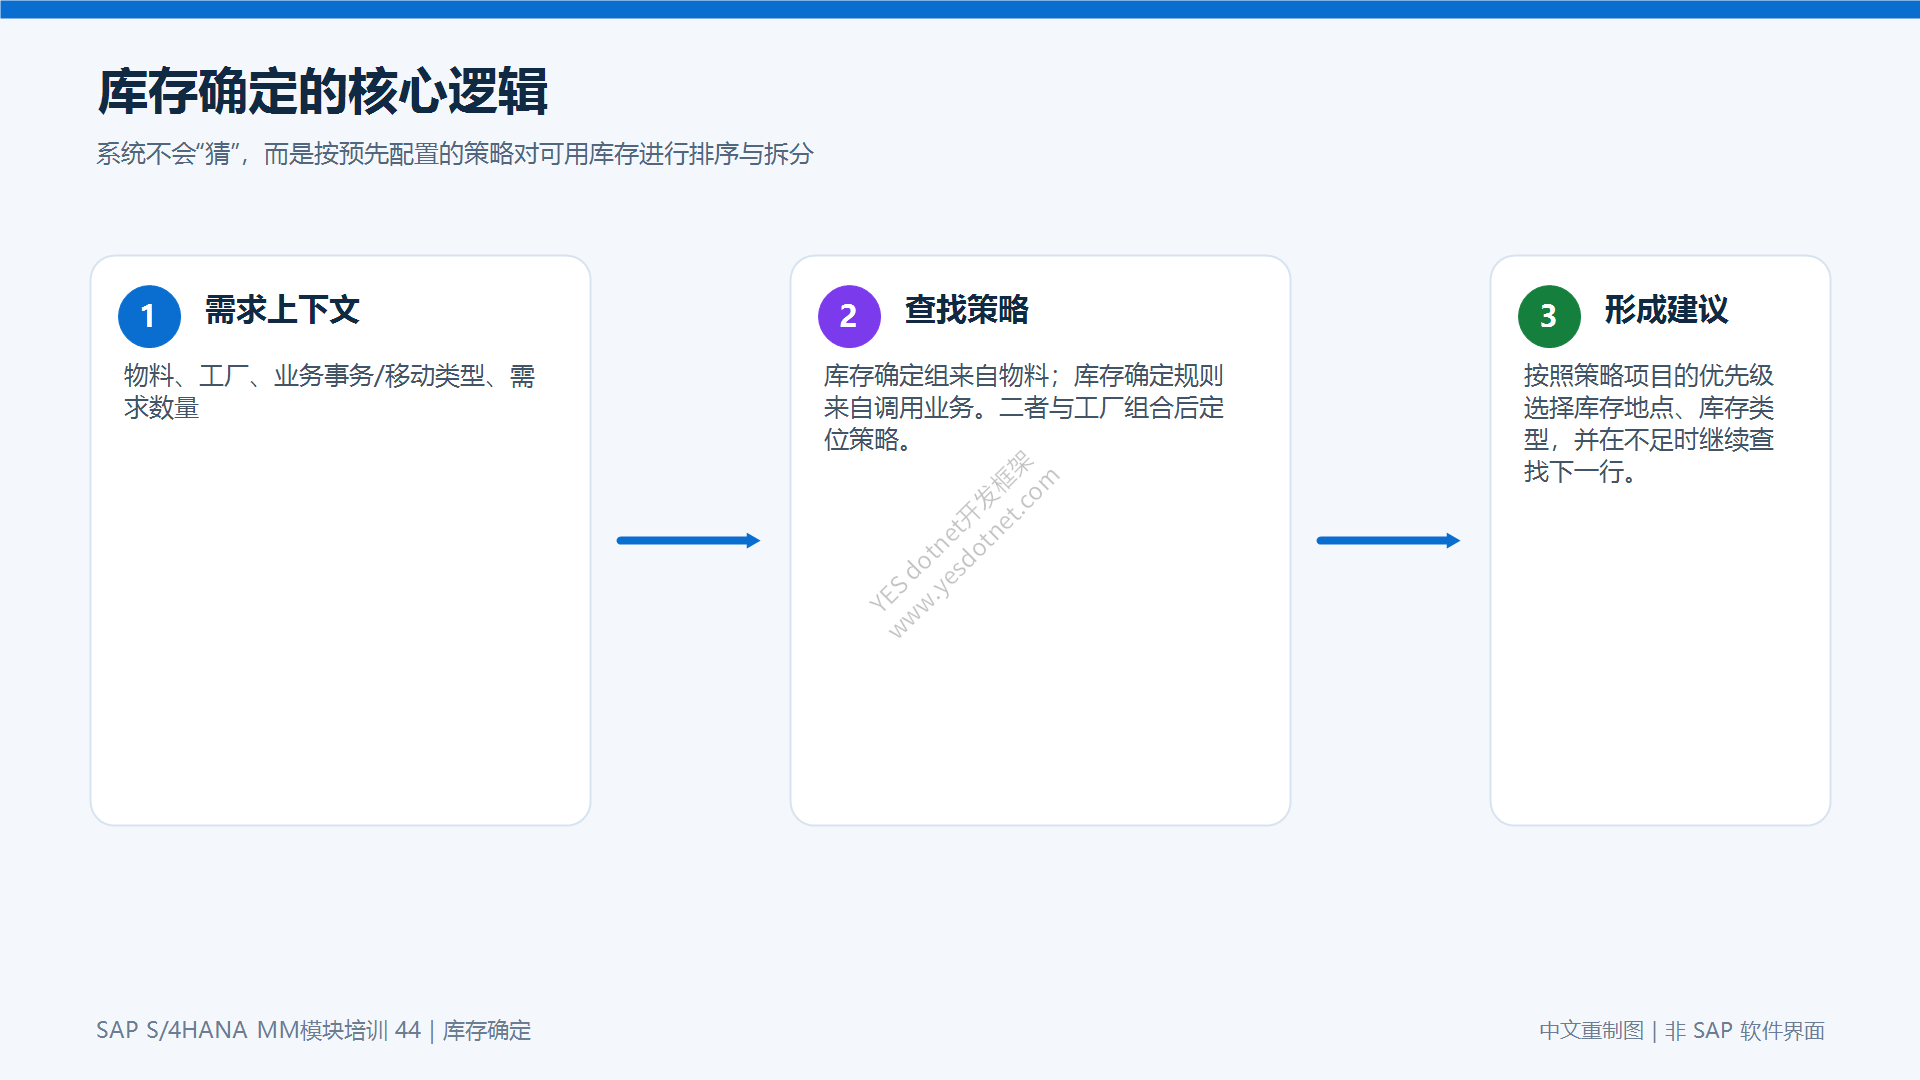Viewport: 1920px width, 1080px height.
Task: Click the purple step 2 circle badge
Action: [849, 316]
